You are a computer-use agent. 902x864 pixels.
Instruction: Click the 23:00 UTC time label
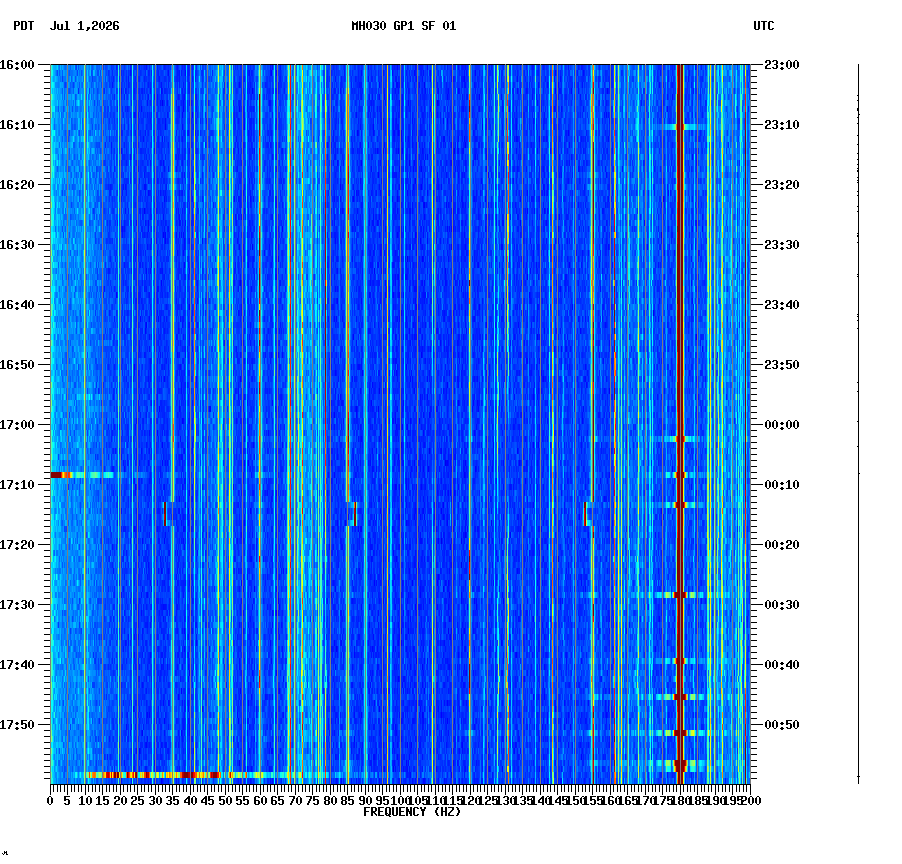[x=782, y=65]
